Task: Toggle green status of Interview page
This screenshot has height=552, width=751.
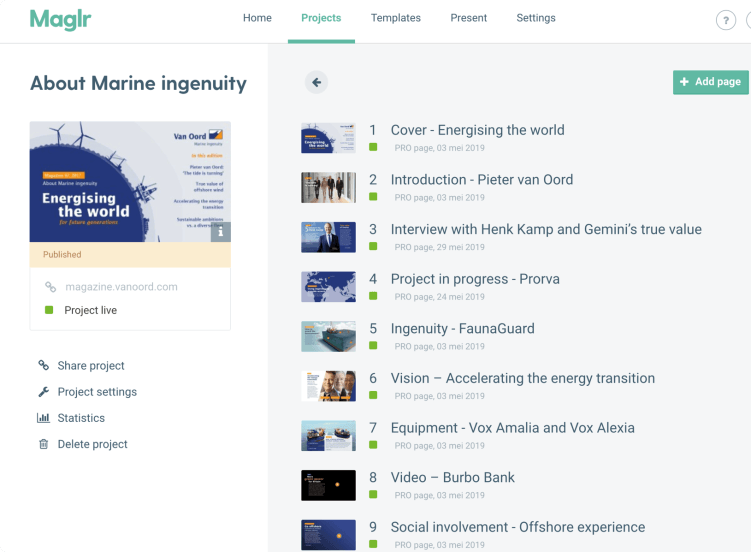Action: (x=373, y=246)
